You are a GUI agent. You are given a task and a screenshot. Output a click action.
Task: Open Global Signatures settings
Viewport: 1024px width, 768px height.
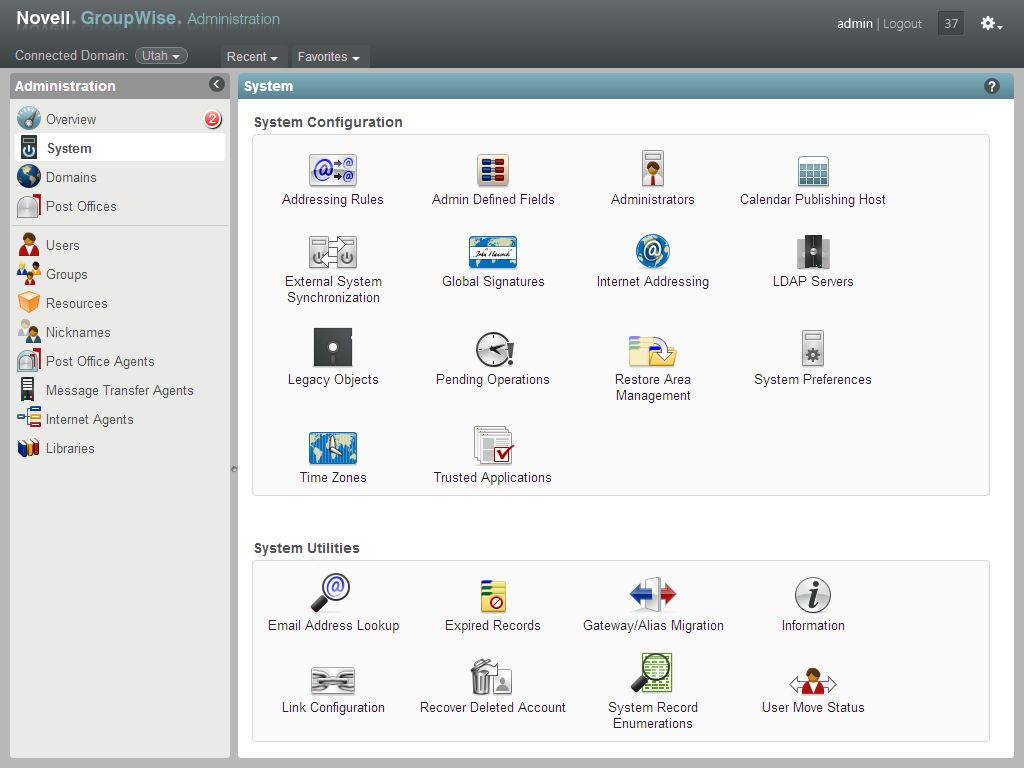pyautogui.click(x=492, y=253)
